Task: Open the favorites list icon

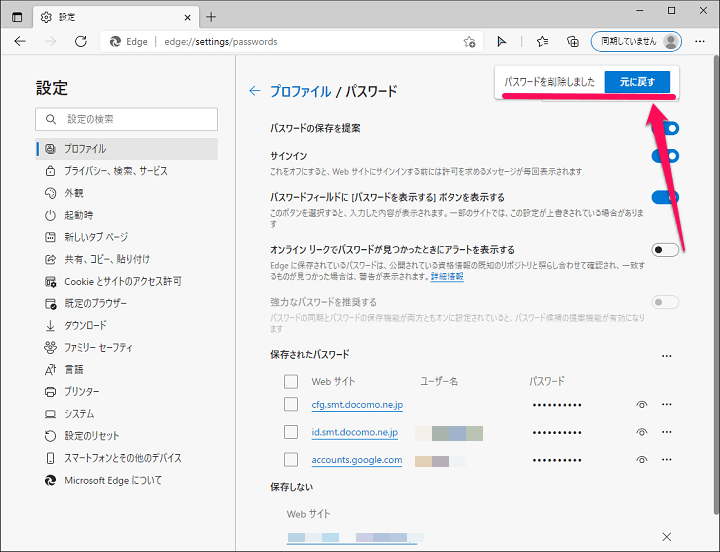Action: click(542, 42)
